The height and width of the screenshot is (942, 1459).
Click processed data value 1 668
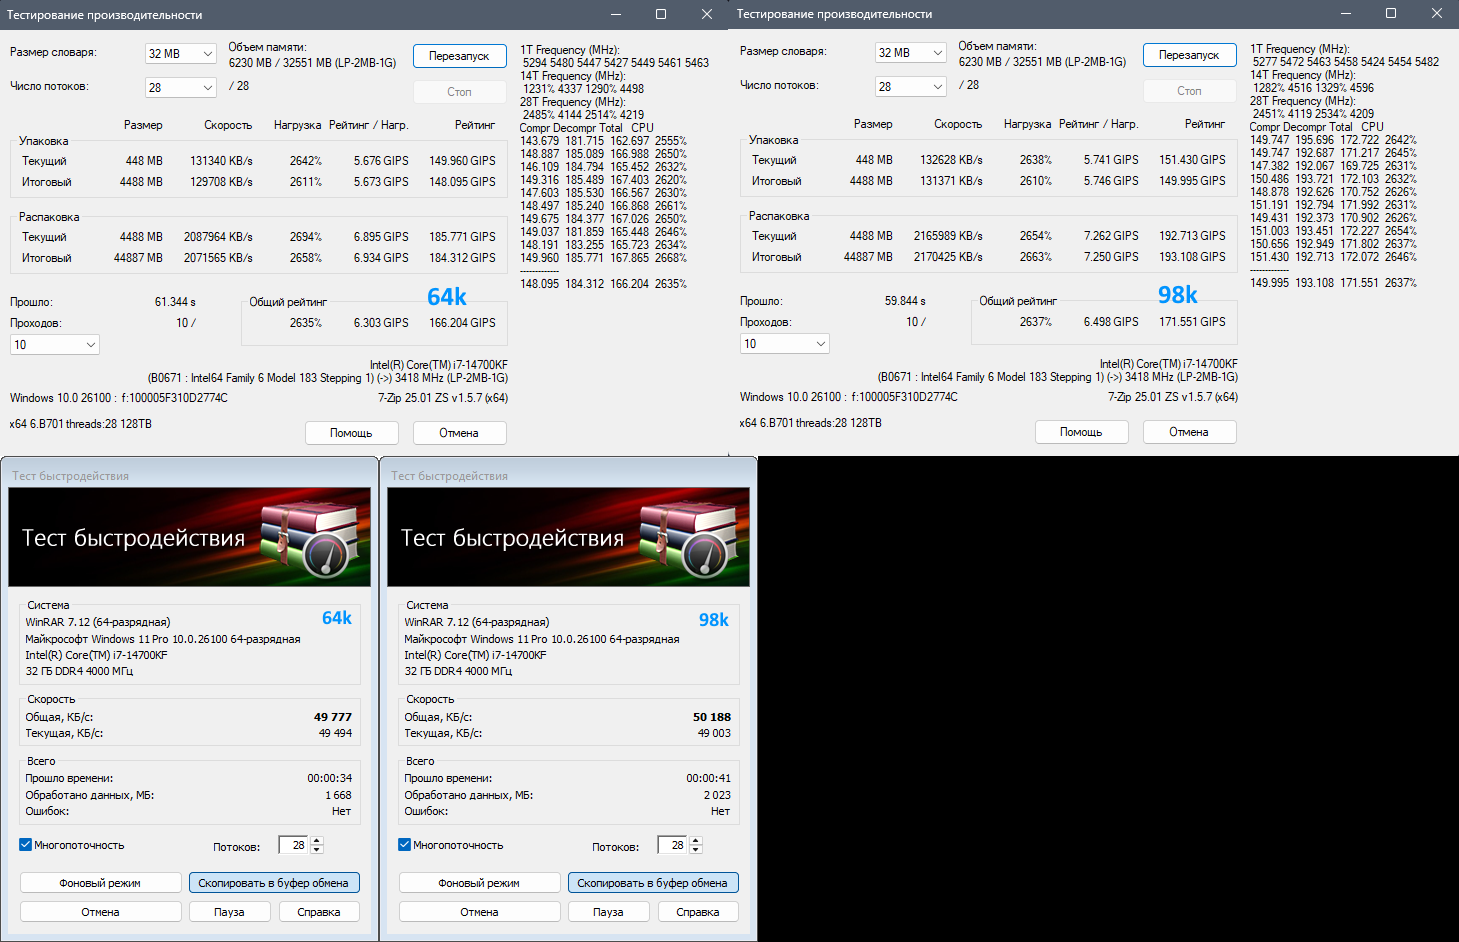click(x=339, y=795)
